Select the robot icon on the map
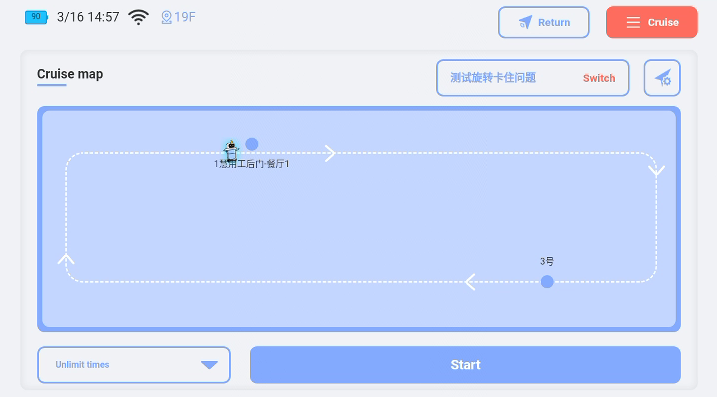The image size is (717, 397). (x=231, y=150)
